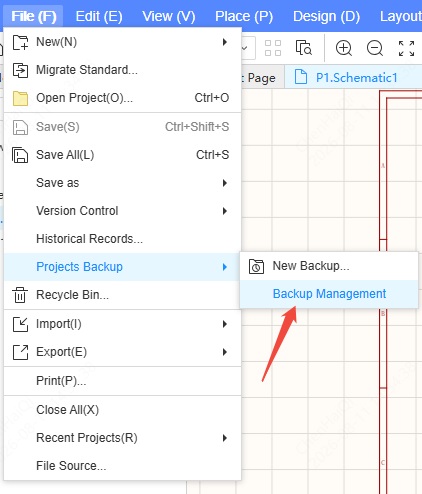
Task: Expand the Version Control submenu arrow
Action: coord(225,211)
